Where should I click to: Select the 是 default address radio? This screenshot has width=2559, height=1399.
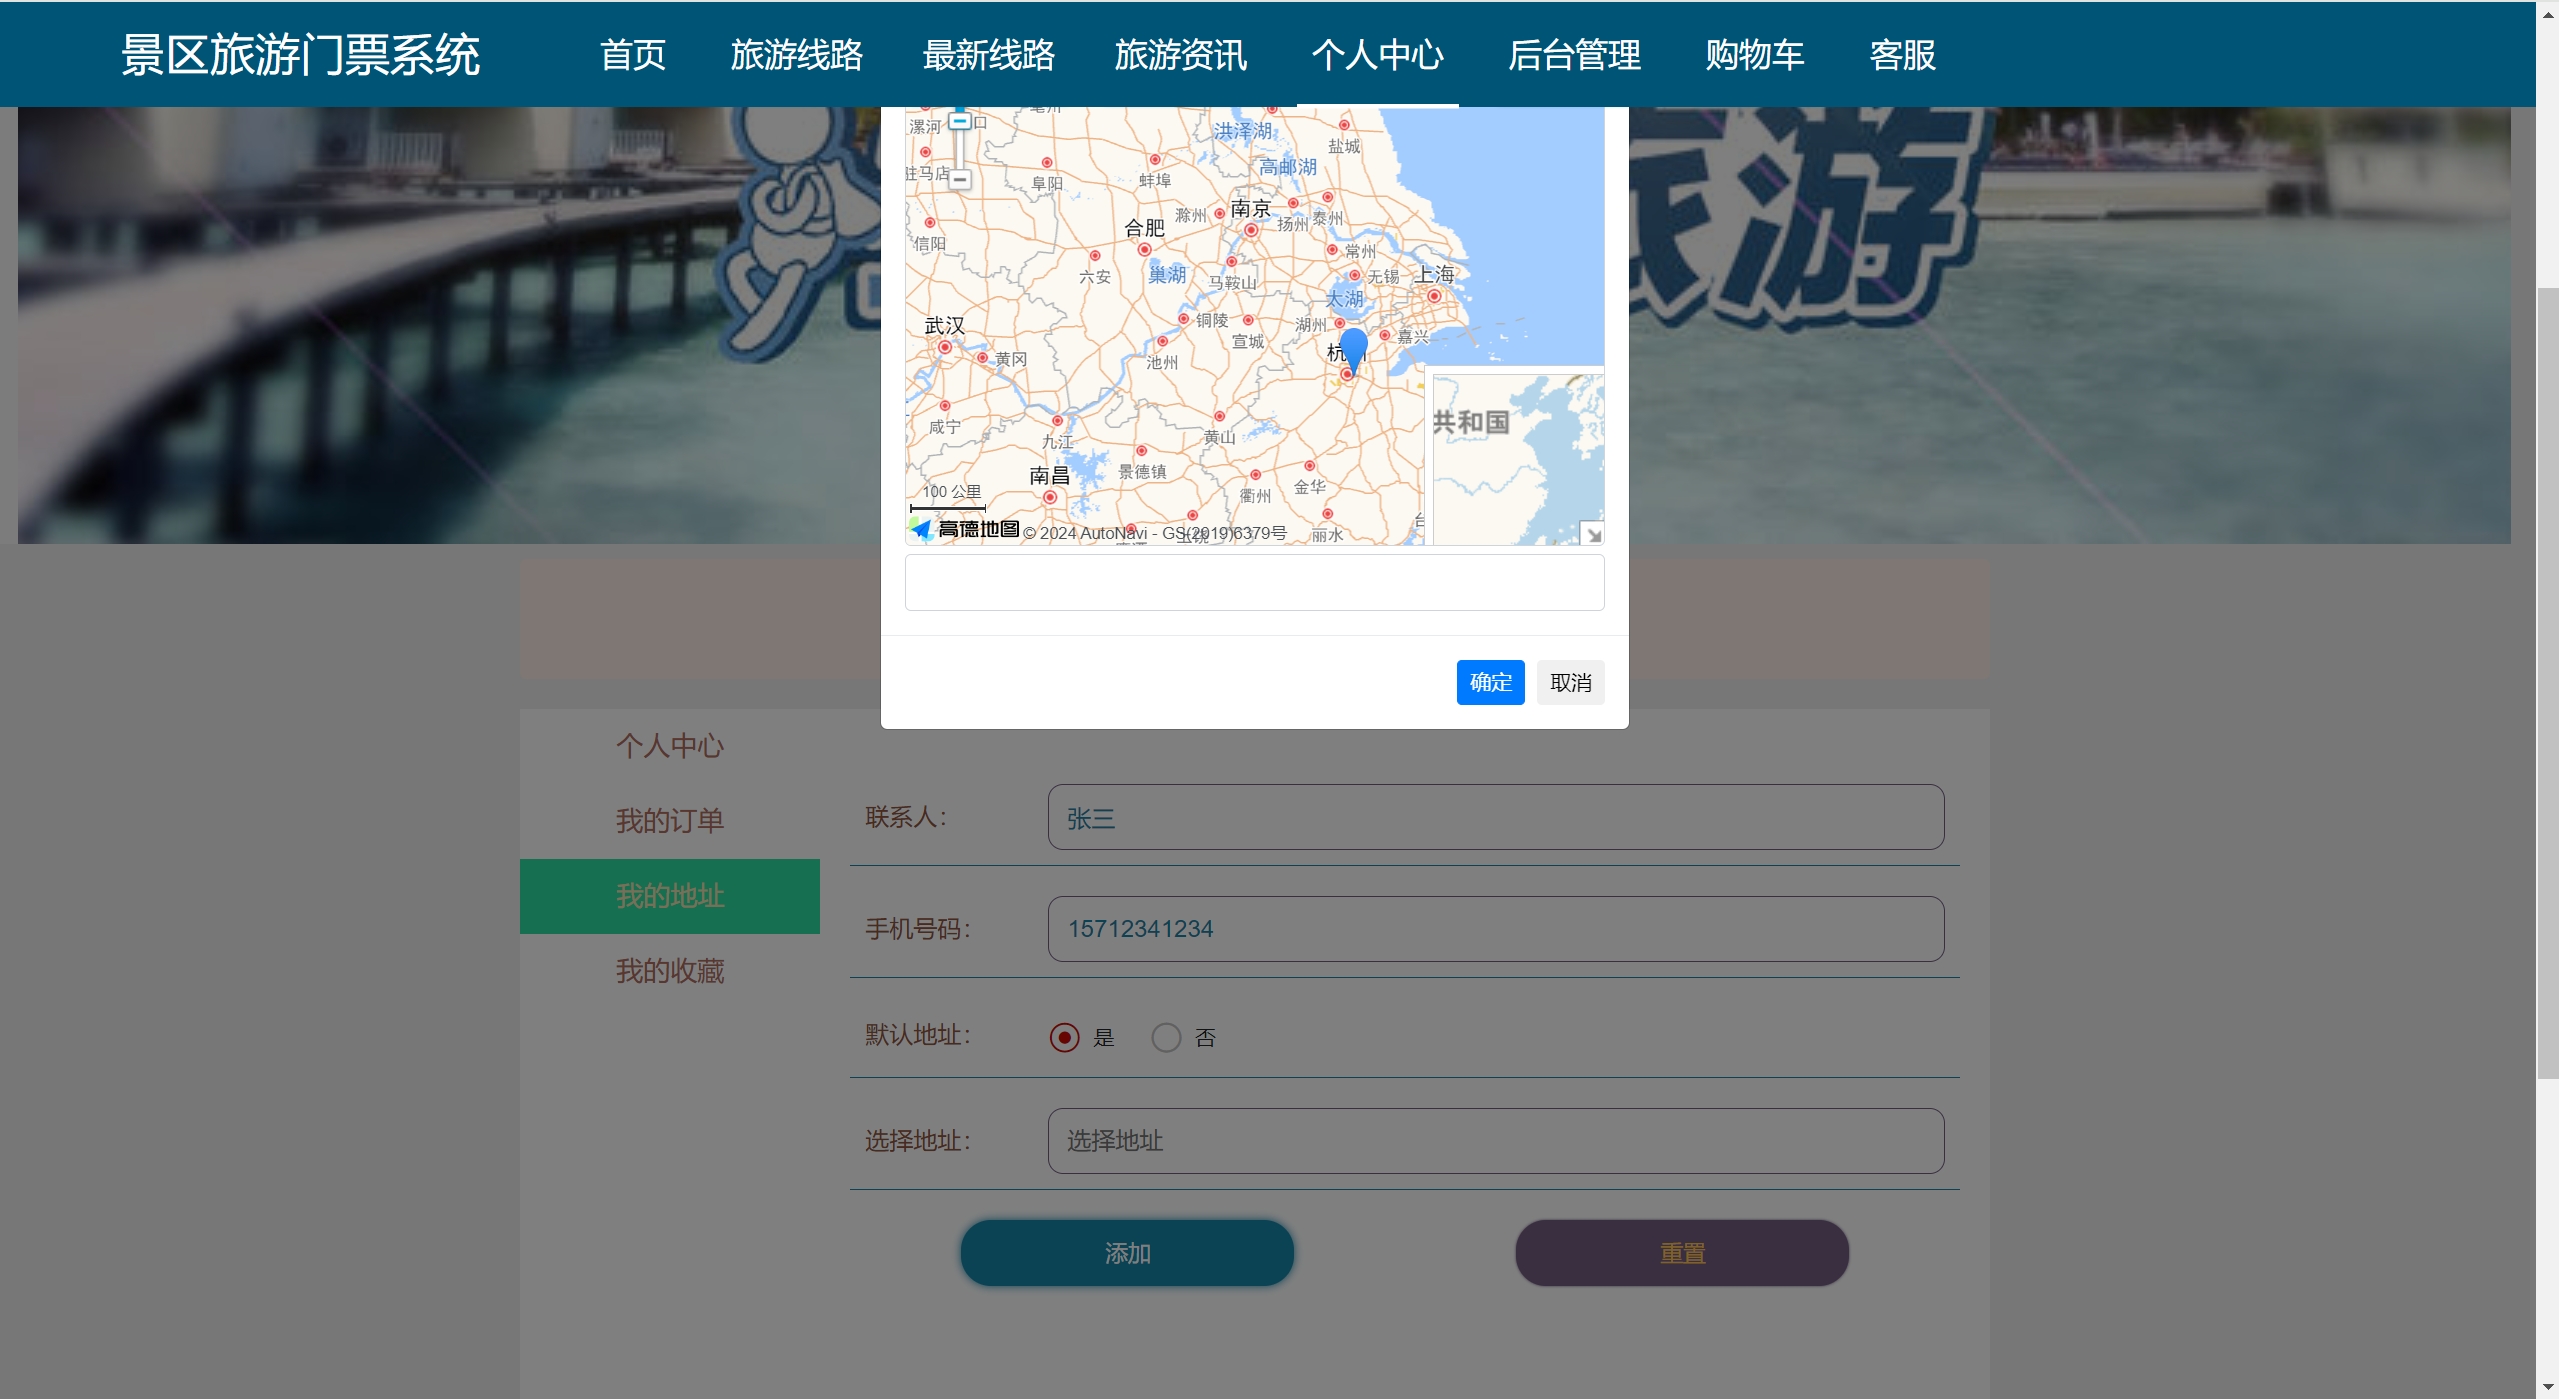click(1064, 1037)
